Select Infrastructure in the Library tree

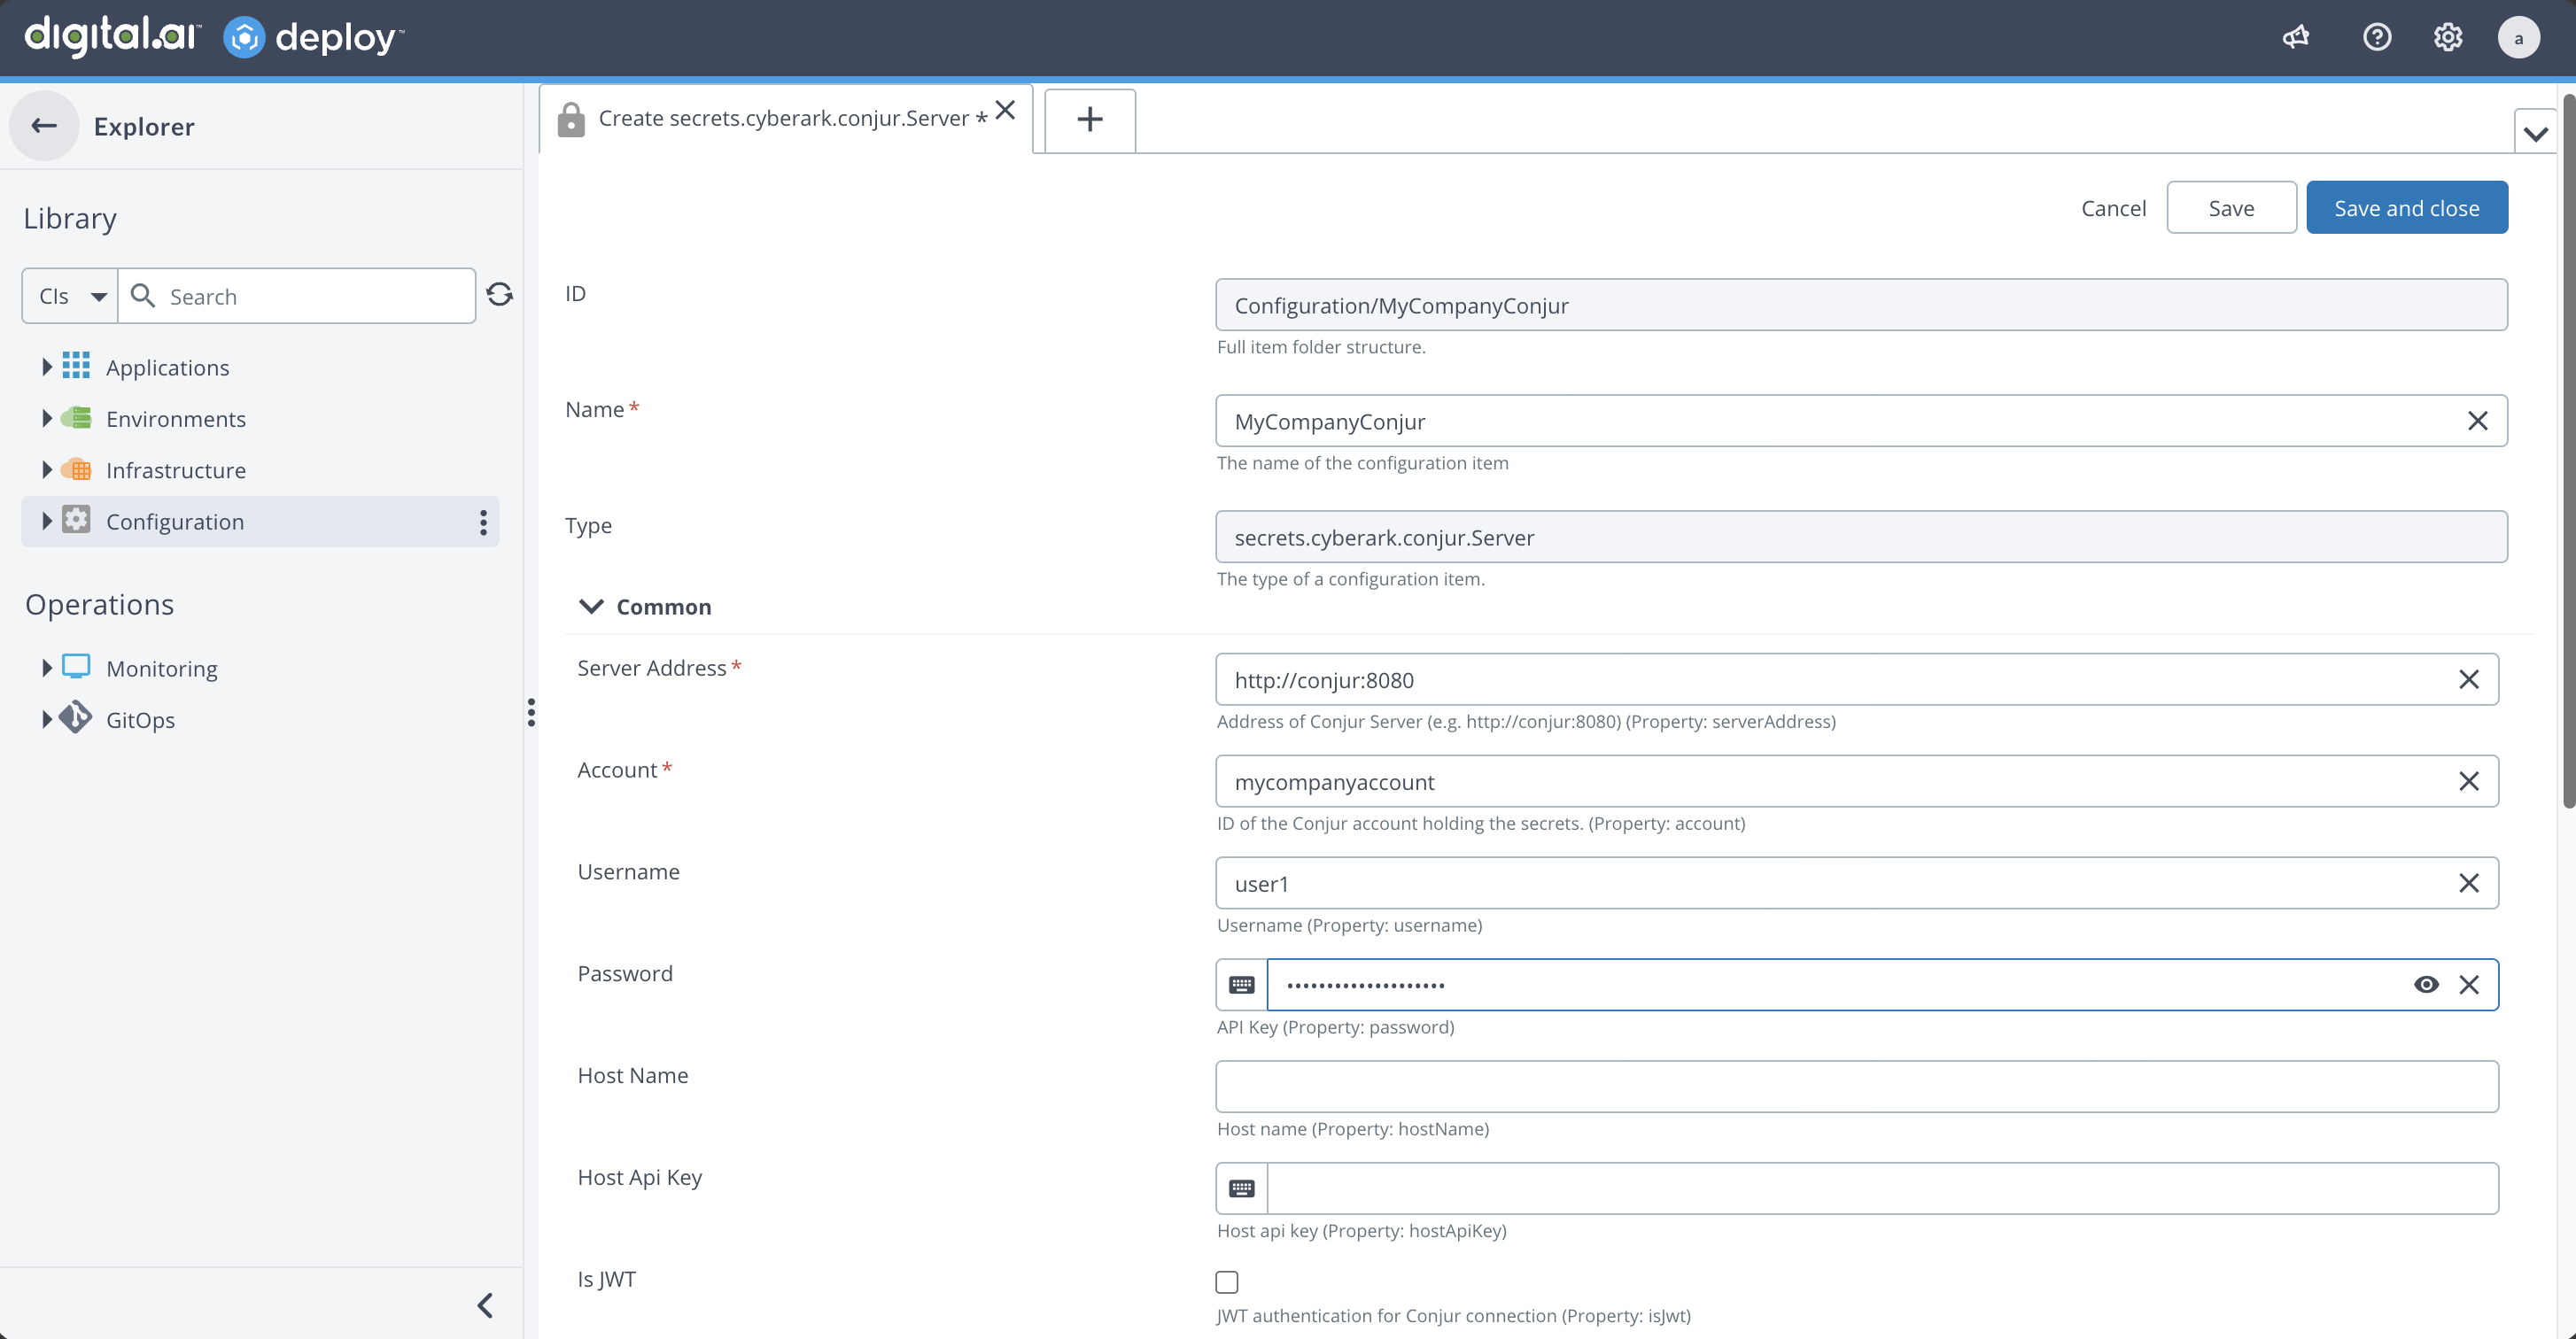click(x=176, y=470)
